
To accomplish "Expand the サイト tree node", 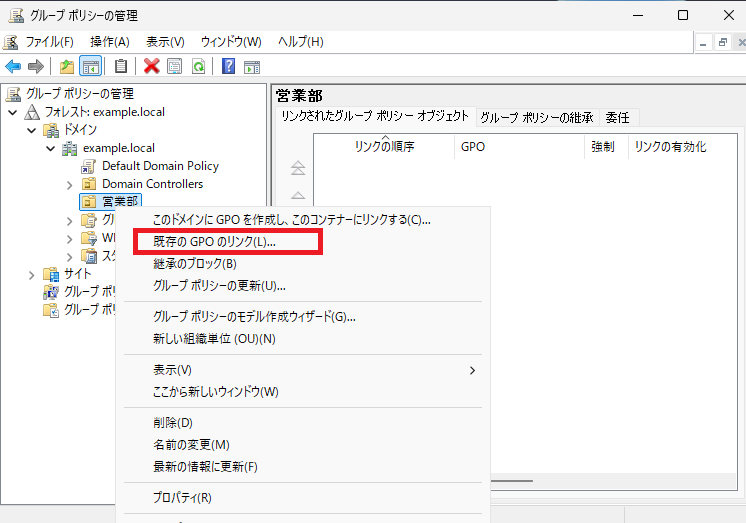I will tap(32, 275).
